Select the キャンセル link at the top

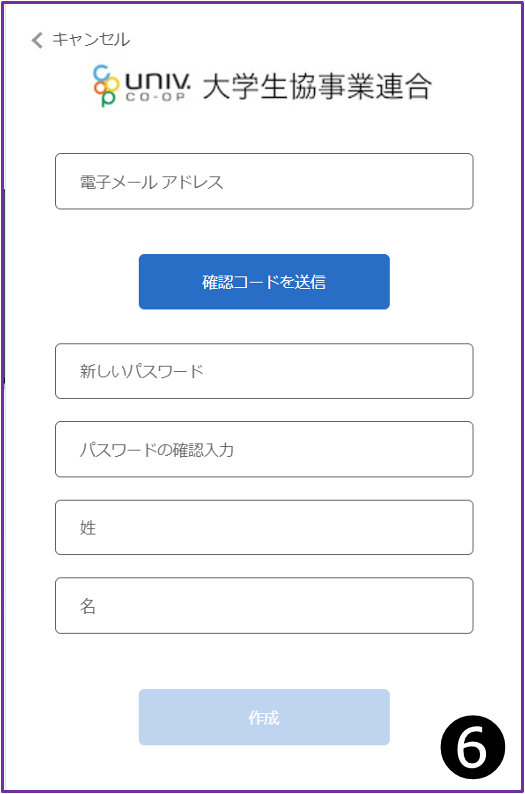(x=91, y=39)
